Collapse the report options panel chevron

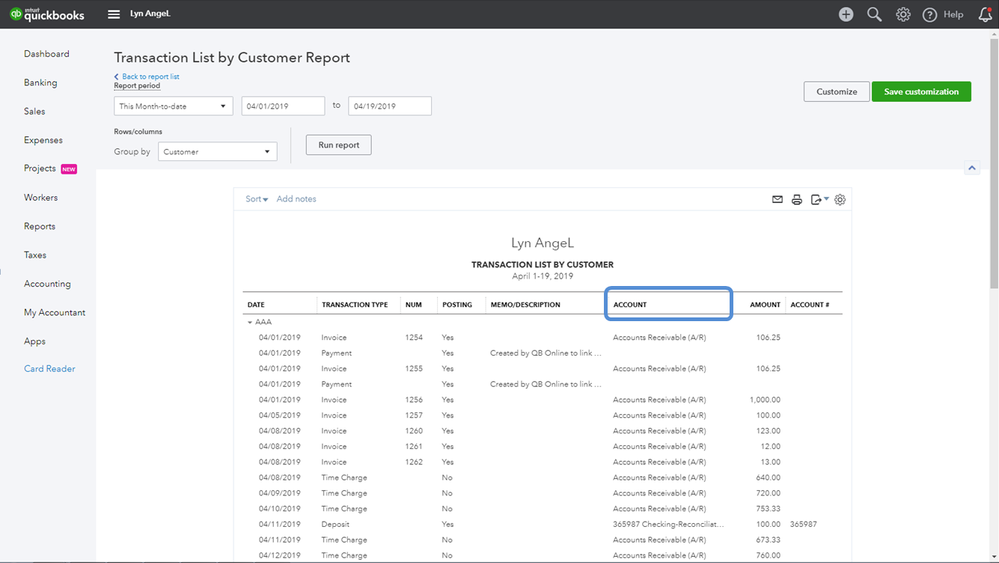click(x=971, y=168)
